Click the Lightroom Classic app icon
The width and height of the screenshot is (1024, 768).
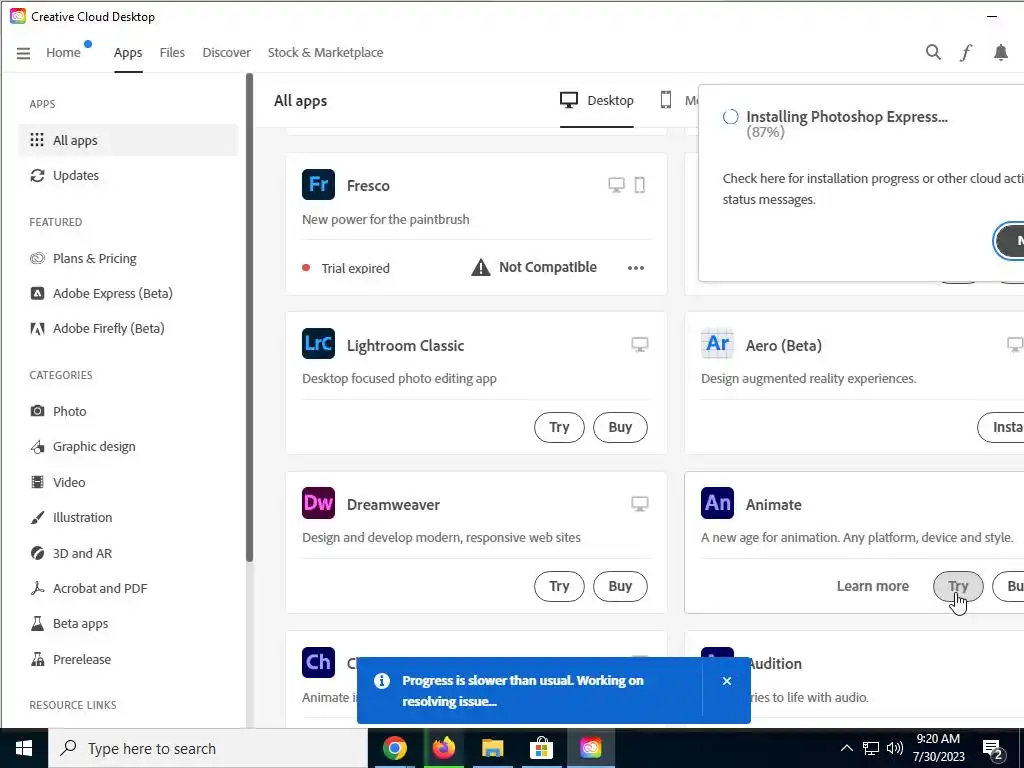318,344
